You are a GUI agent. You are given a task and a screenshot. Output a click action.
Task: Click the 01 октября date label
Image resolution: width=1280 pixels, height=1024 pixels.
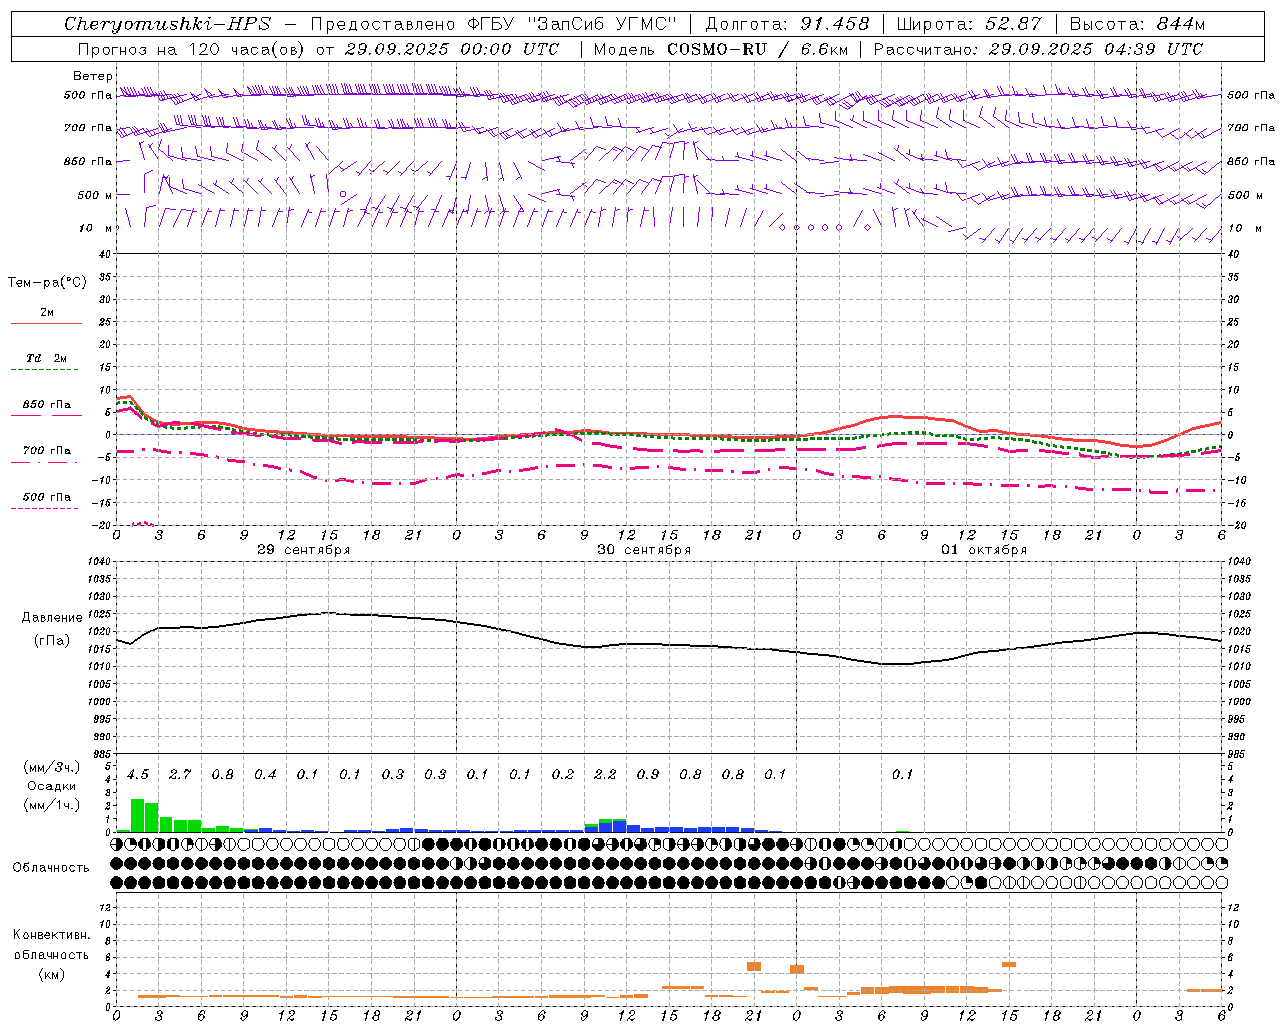pyautogui.click(x=984, y=550)
